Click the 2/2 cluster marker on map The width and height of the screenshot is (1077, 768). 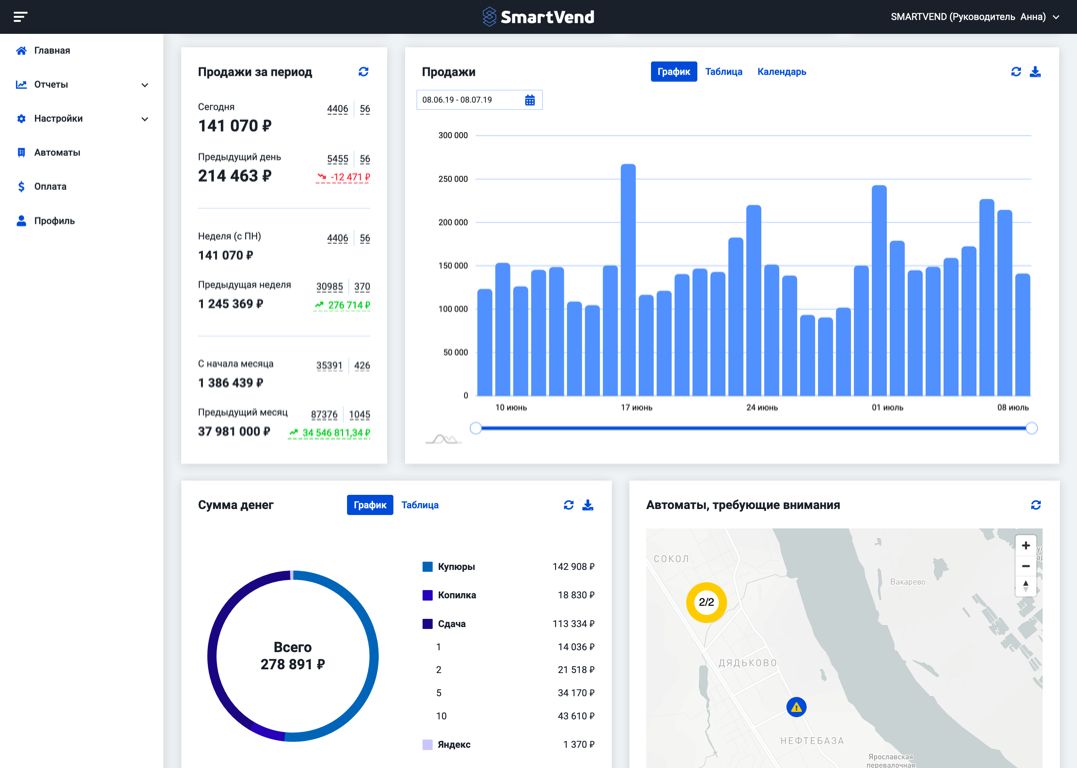click(x=706, y=602)
